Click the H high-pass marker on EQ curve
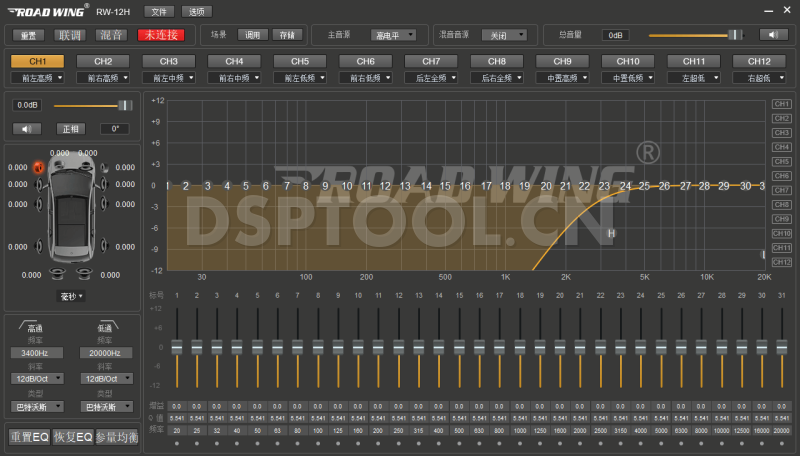Viewport: 800px width, 456px height. tap(611, 233)
